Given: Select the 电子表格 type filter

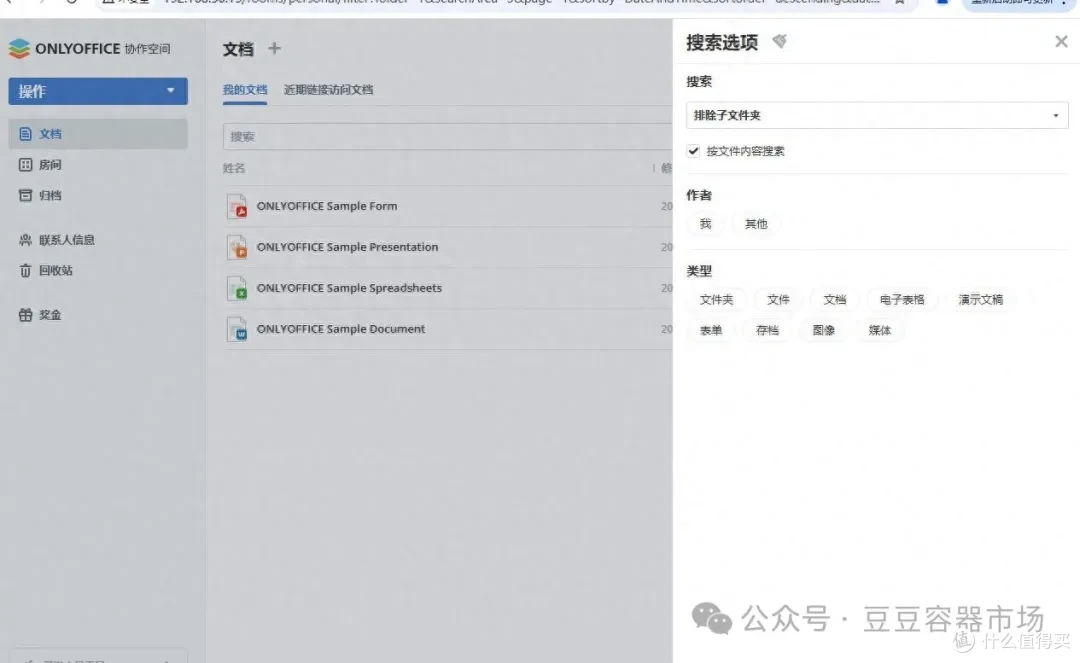Looking at the screenshot, I should 902,299.
